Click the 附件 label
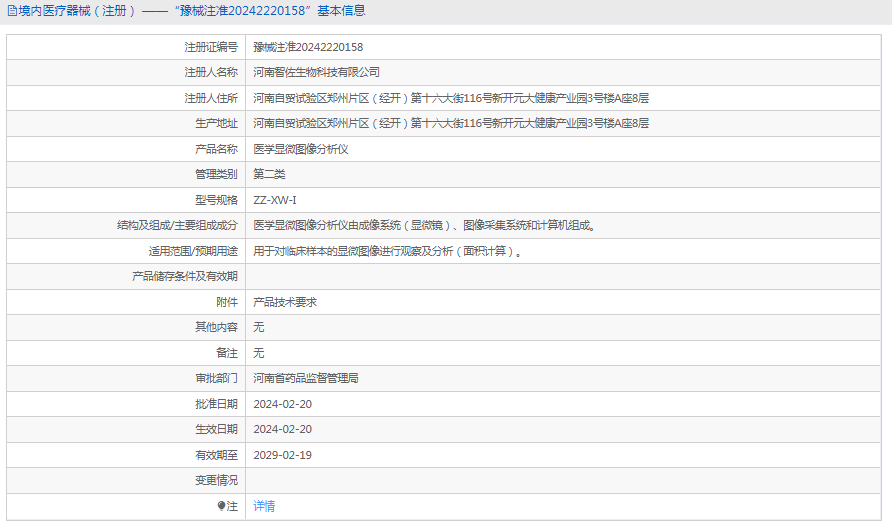This screenshot has width=892, height=528. [x=227, y=302]
